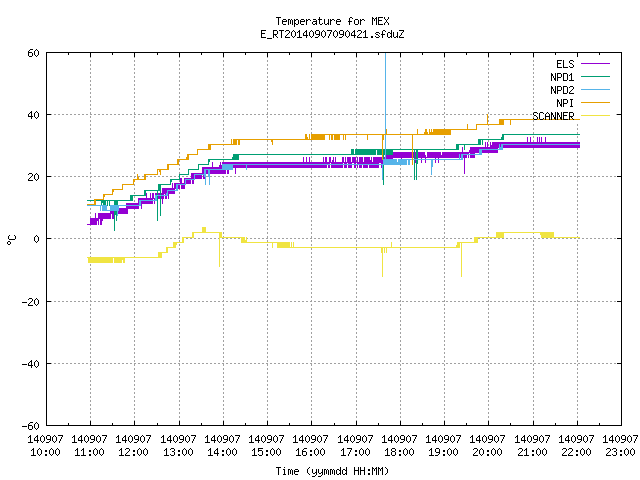This screenshot has width=640, height=480.
Task: Click the x-axis tick label 13:00
Action: 178,452
